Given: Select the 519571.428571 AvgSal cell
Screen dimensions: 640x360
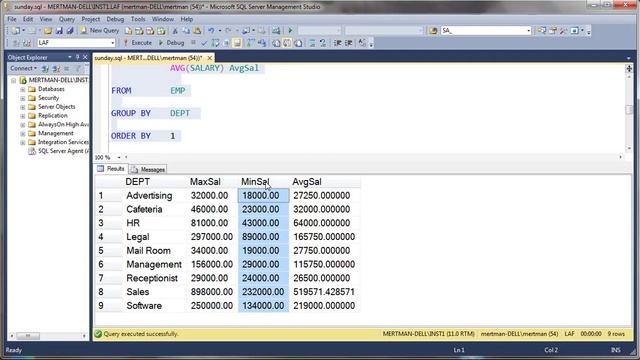Looking at the screenshot, I should click(x=325, y=292).
